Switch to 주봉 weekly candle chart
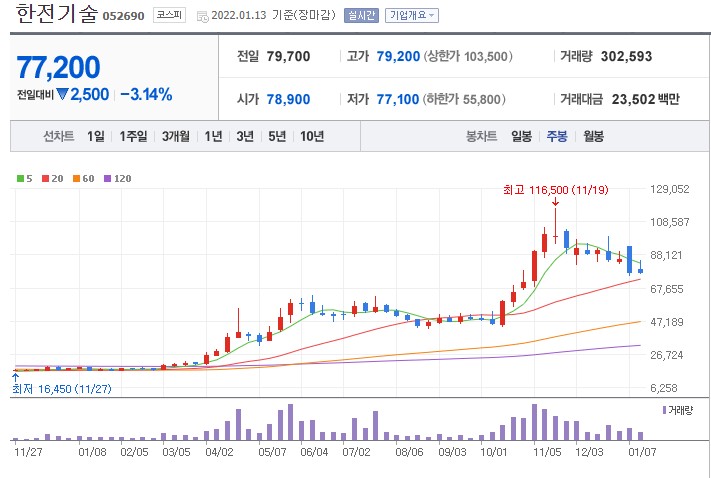This screenshot has height=478, width=711. [x=557, y=136]
